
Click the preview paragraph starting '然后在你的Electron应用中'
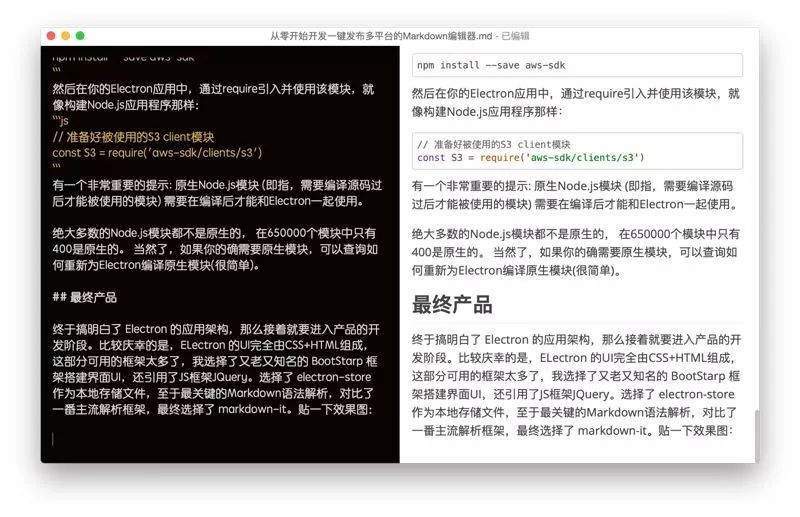pyautogui.click(x=576, y=103)
